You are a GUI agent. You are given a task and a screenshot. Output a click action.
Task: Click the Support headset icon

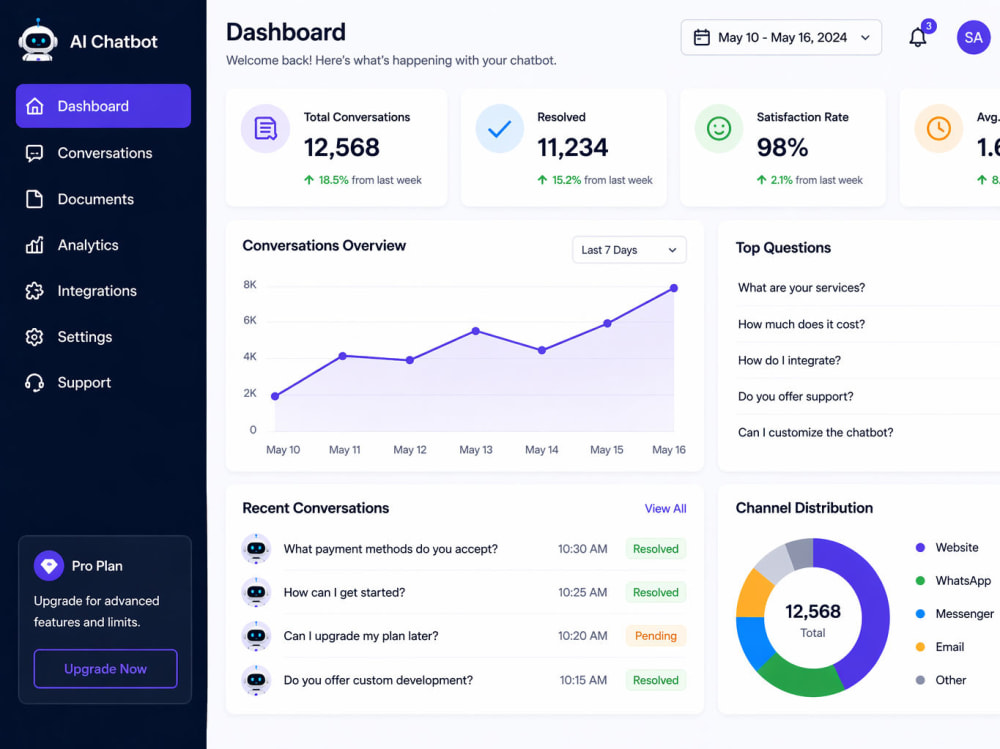click(x=34, y=383)
